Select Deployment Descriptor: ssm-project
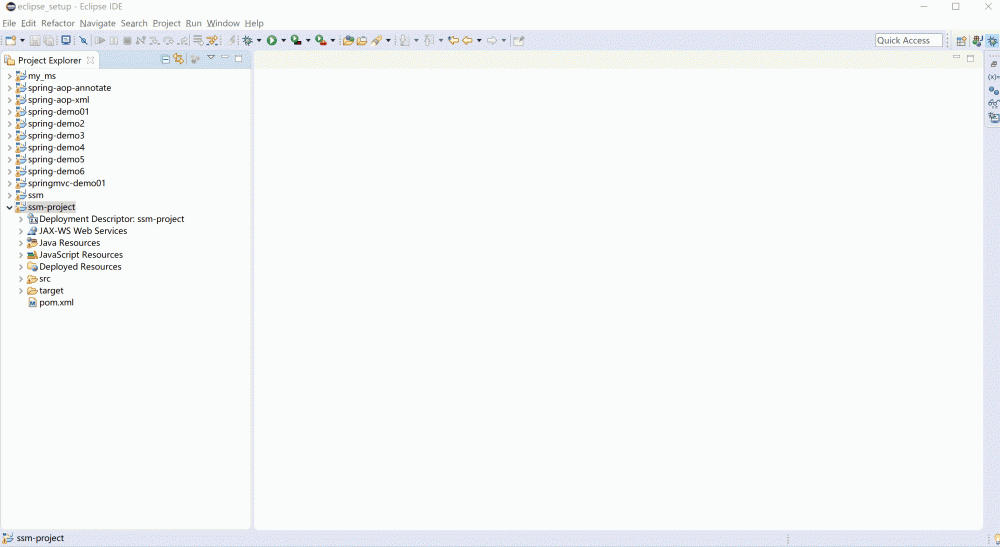Viewport: 1000px width, 547px height. pyautogui.click(x=112, y=219)
